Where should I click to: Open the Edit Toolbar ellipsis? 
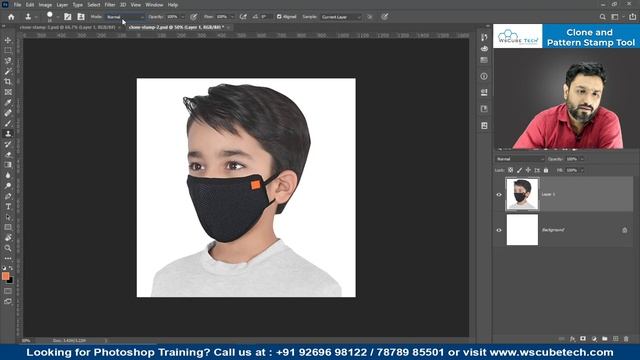point(8,258)
